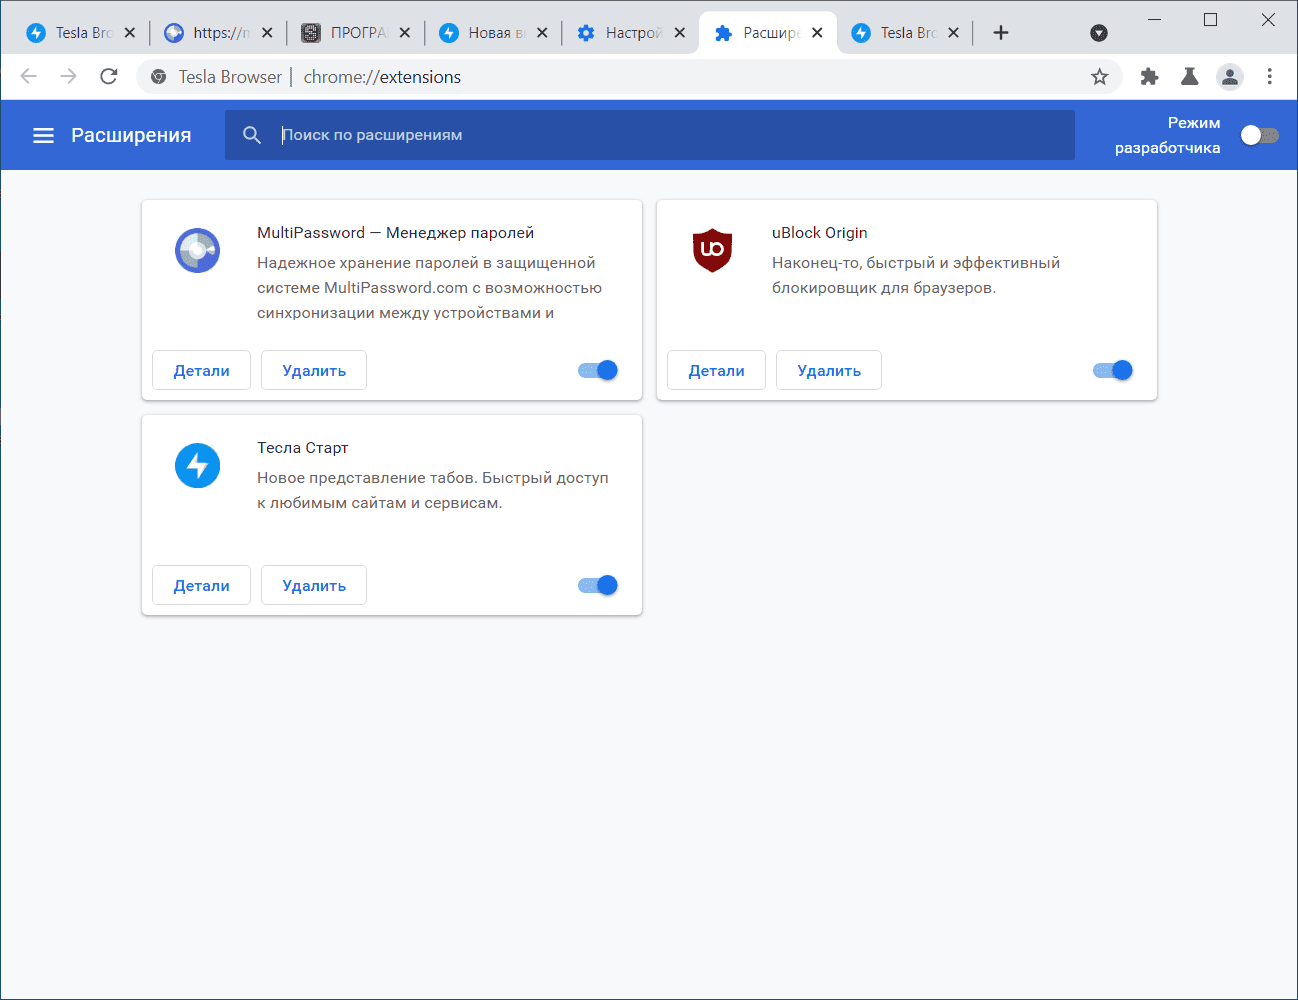Minimize the browser window

1154,20
